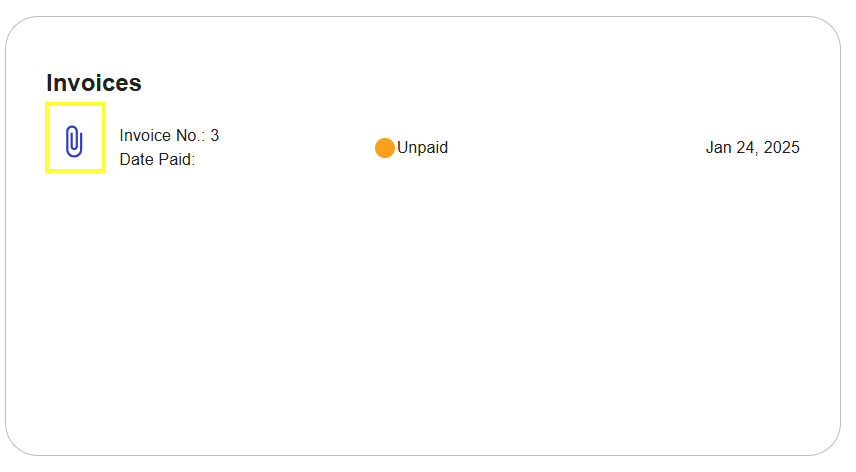
Task: Click the year 2025 in invoice date
Action: point(781,147)
